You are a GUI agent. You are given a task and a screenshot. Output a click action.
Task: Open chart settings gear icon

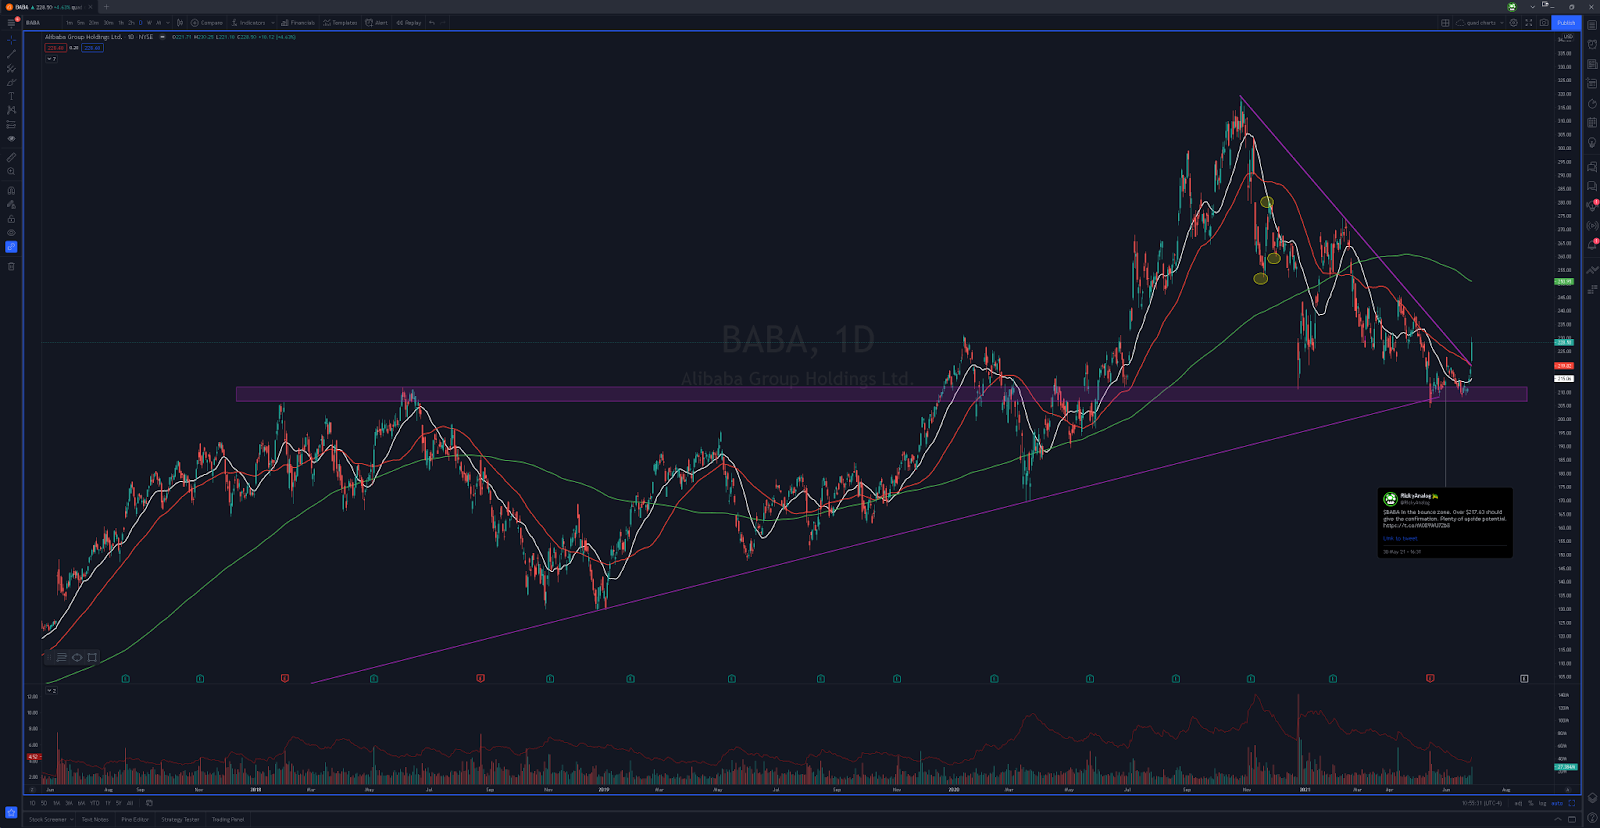1513,23
